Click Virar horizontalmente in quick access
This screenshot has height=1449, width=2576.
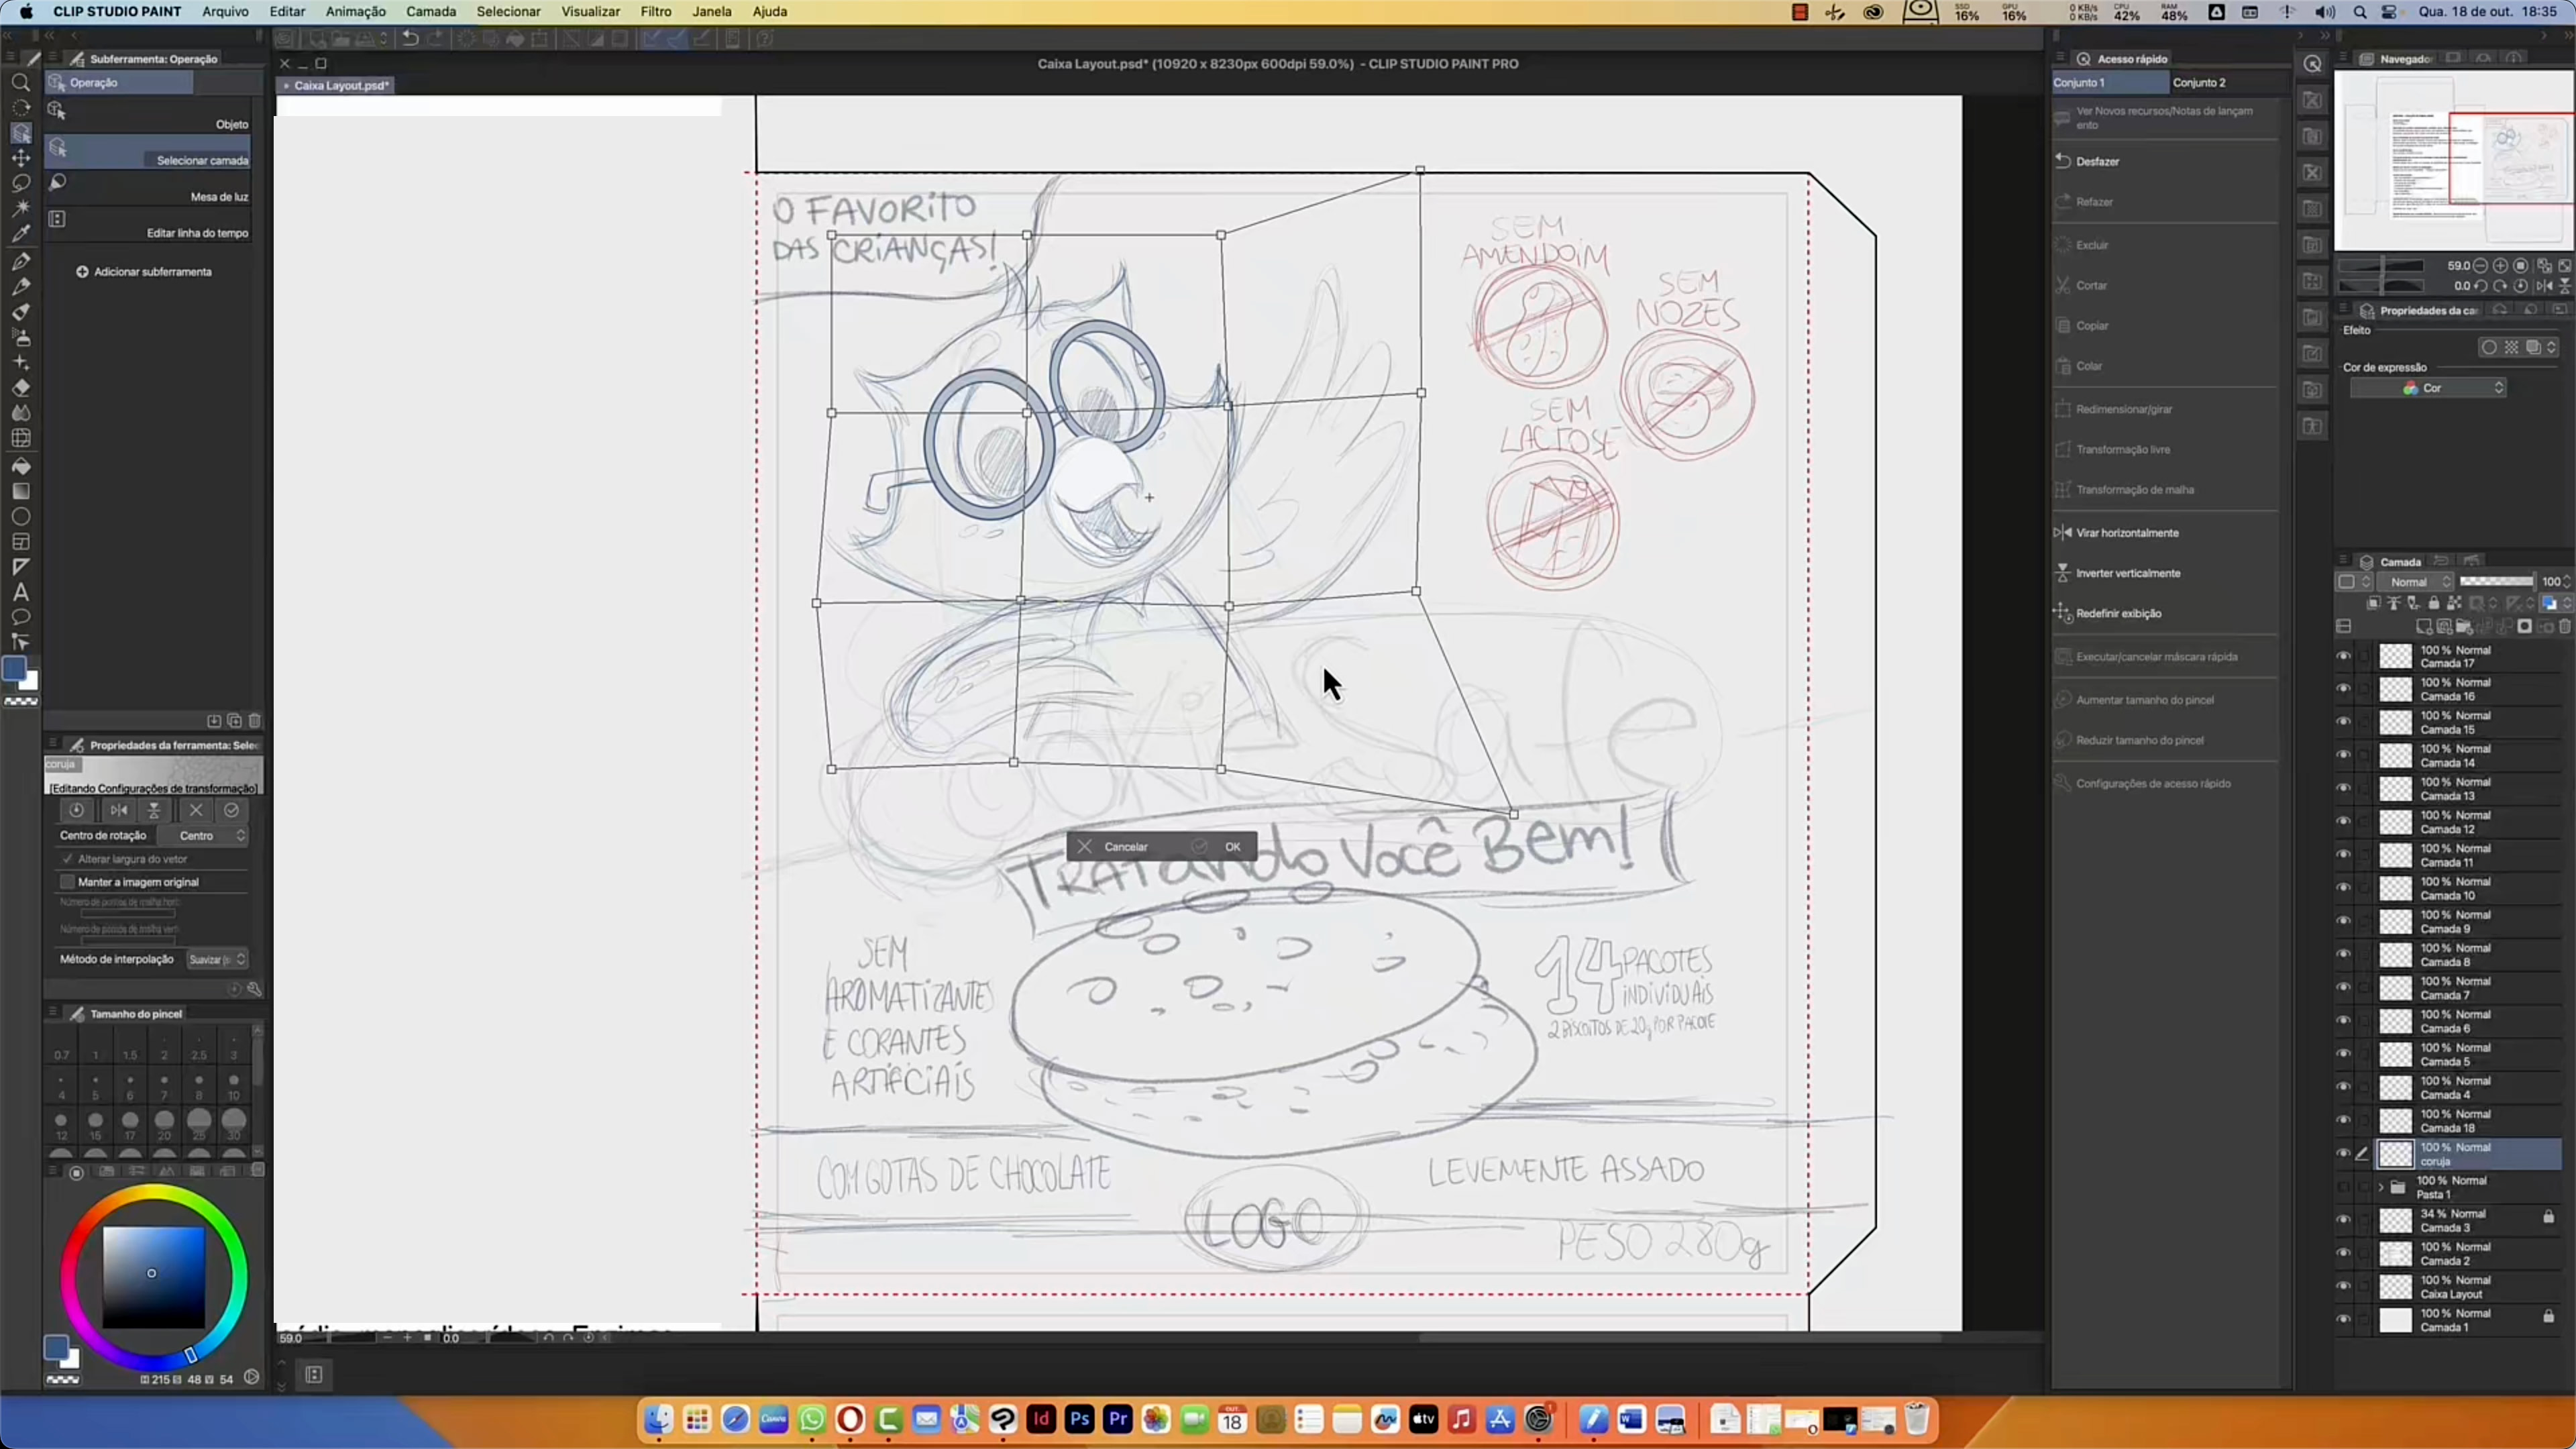click(x=2126, y=533)
